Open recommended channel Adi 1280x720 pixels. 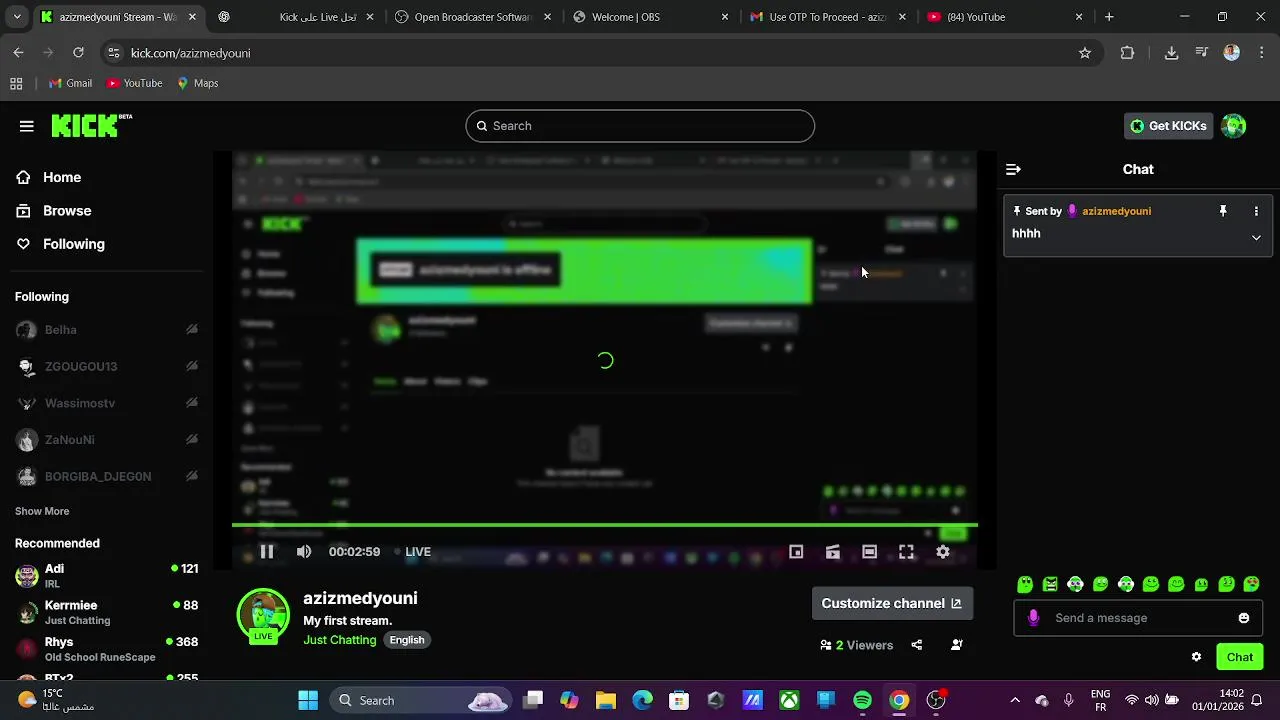[x=106, y=575]
